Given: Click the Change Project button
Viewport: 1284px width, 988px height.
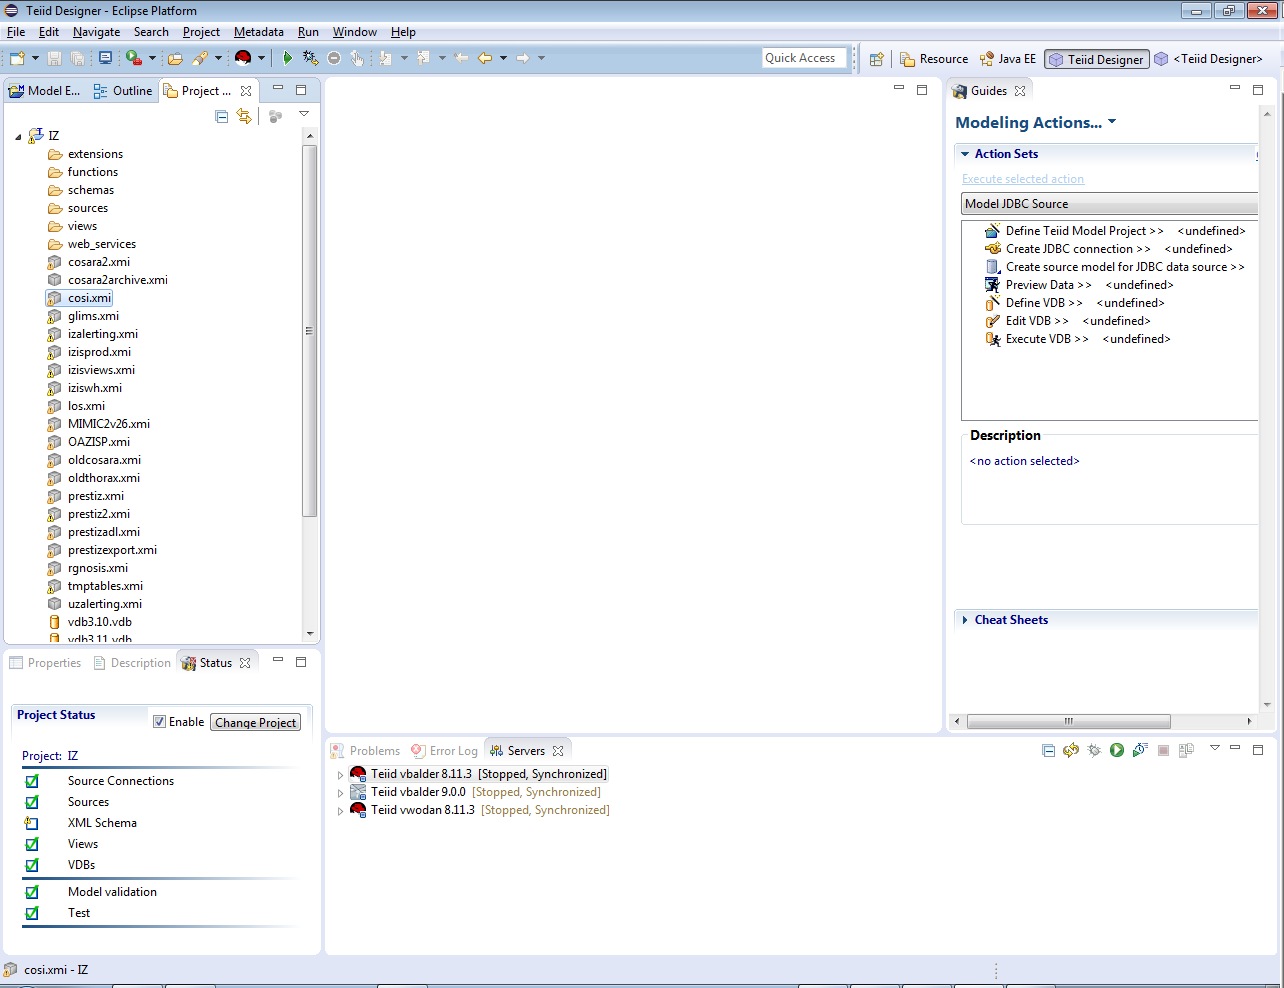Looking at the screenshot, I should coord(255,722).
